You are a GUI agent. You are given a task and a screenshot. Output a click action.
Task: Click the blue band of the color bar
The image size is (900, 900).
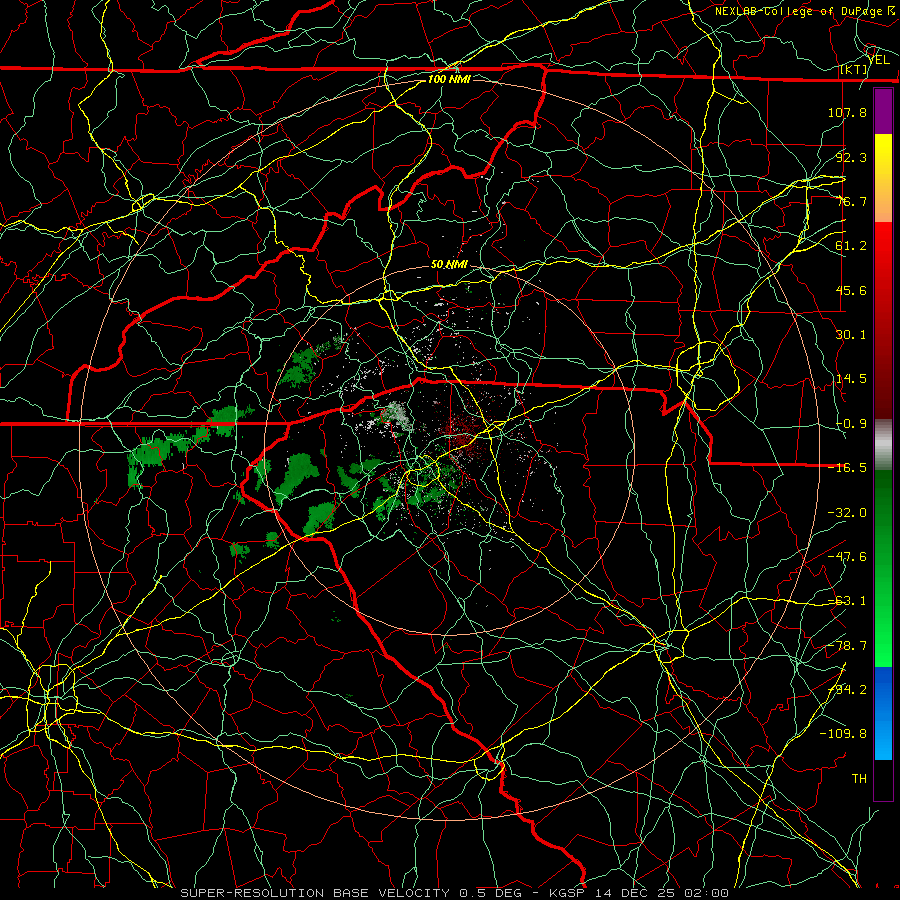(883, 713)
